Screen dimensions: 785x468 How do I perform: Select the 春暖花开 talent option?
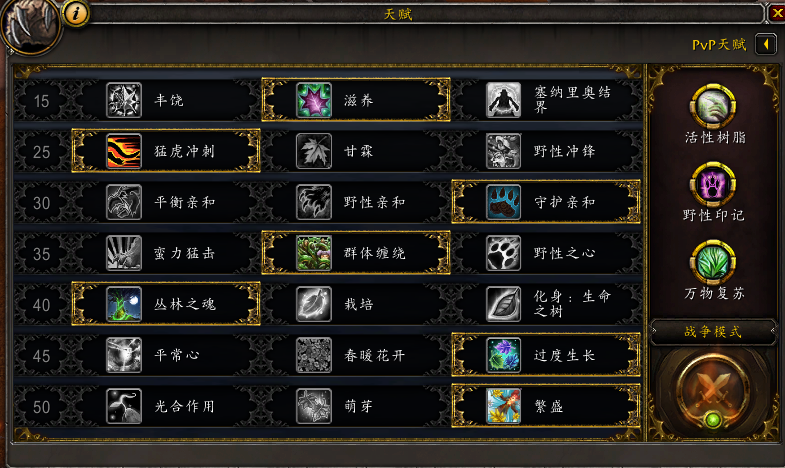click(x=356, y=355)
